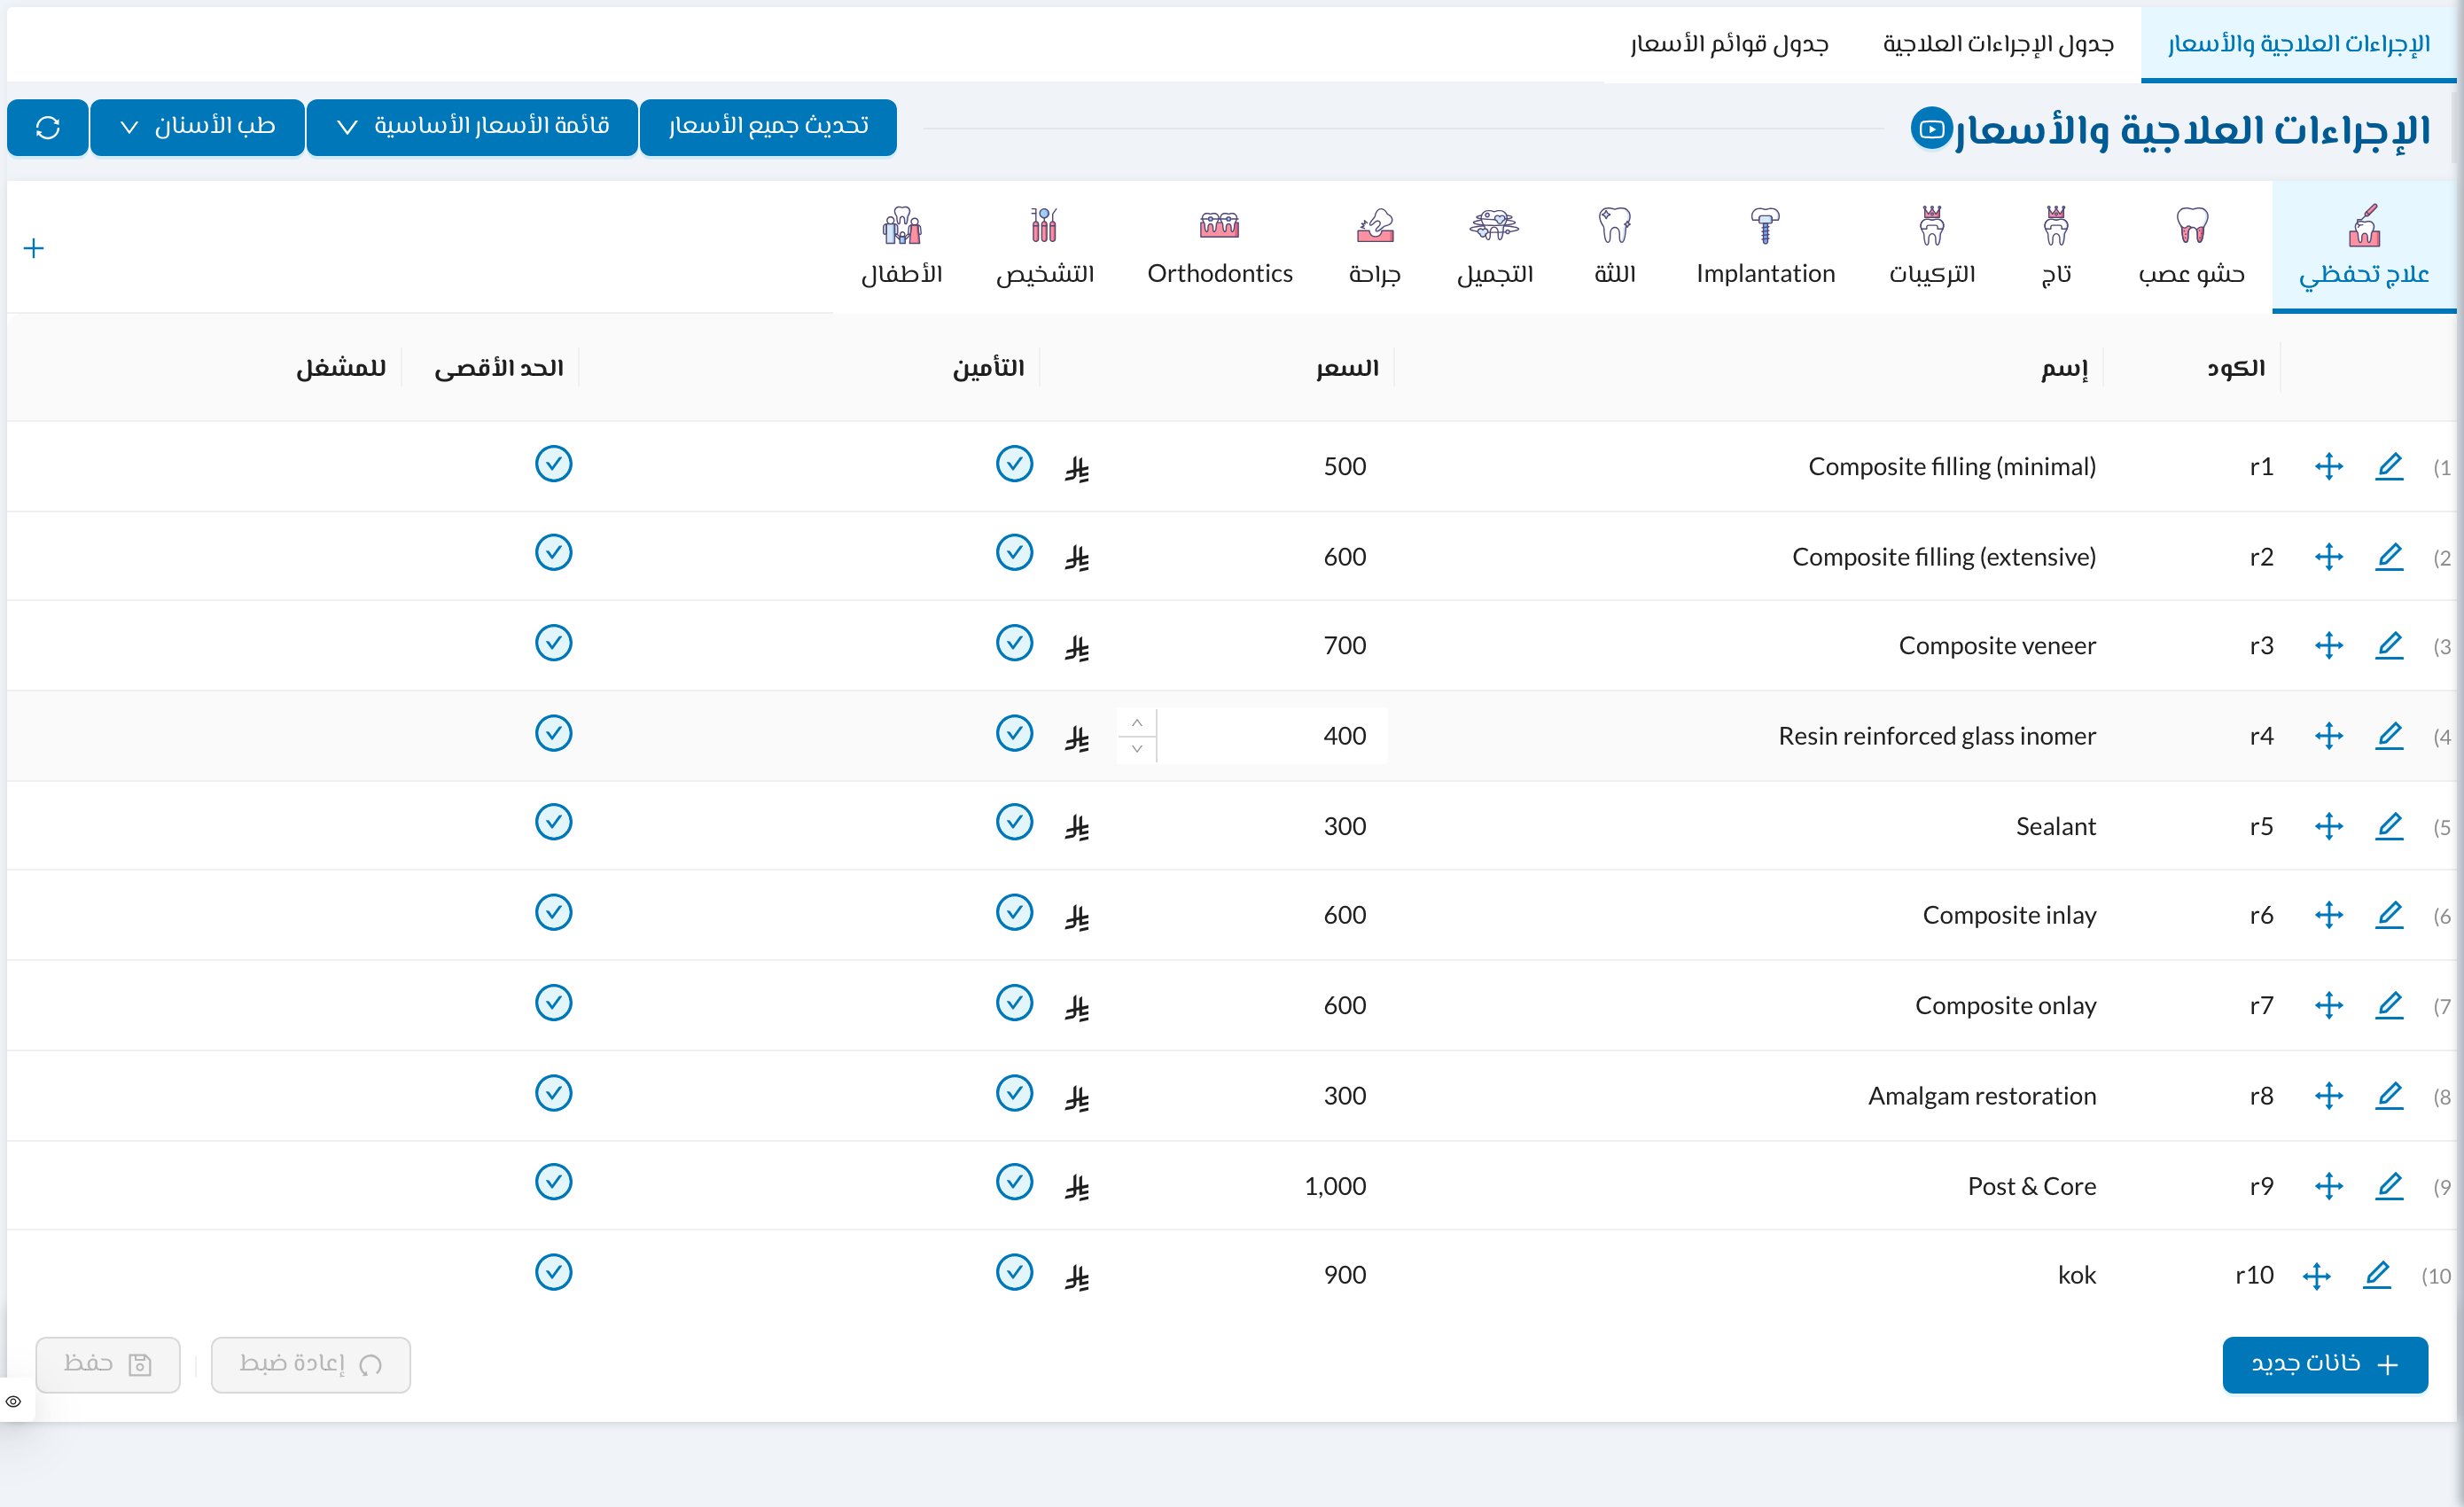Toggle max limit check for Composite veneer

pos(553,643)
